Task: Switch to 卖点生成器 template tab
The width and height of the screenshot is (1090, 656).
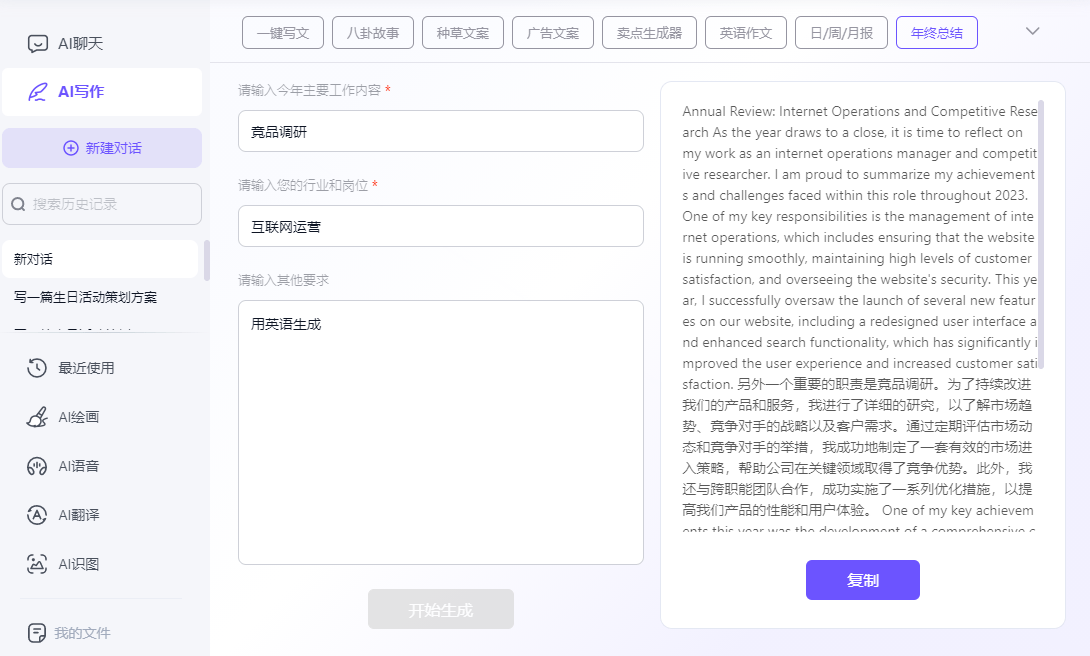Action: (x=649, y=33)
